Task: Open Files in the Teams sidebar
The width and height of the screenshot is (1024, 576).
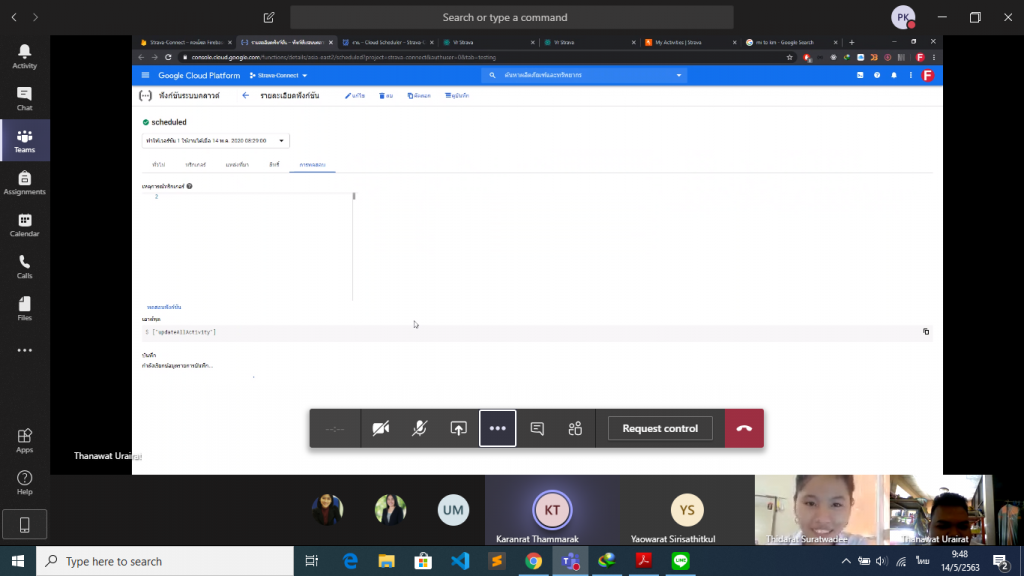Action: point(25,308)
